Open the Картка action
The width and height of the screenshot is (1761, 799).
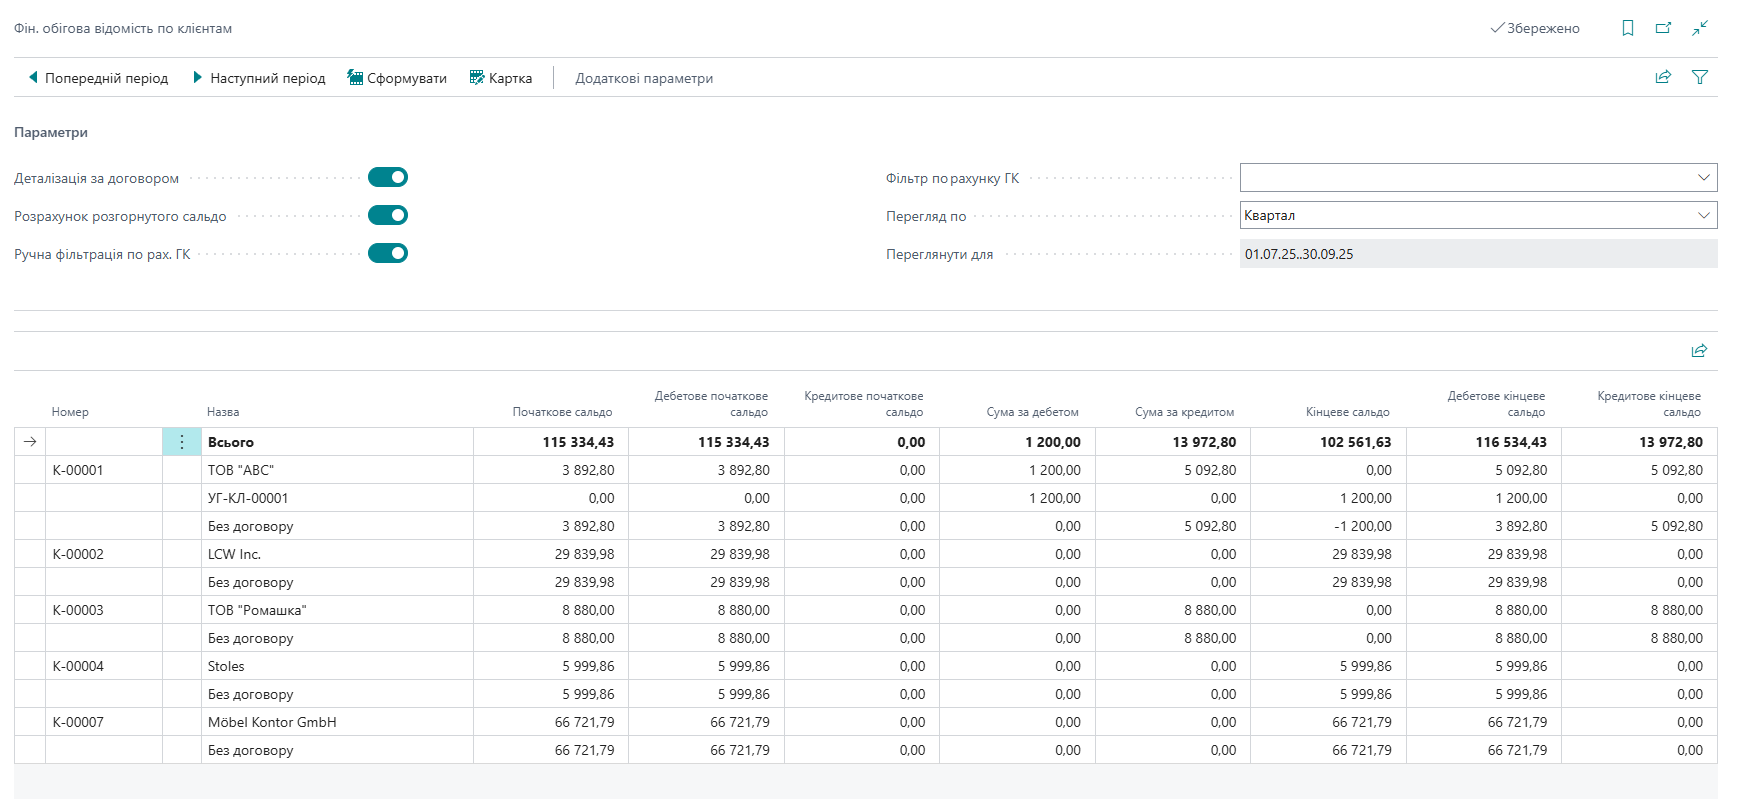click(501, 78)
